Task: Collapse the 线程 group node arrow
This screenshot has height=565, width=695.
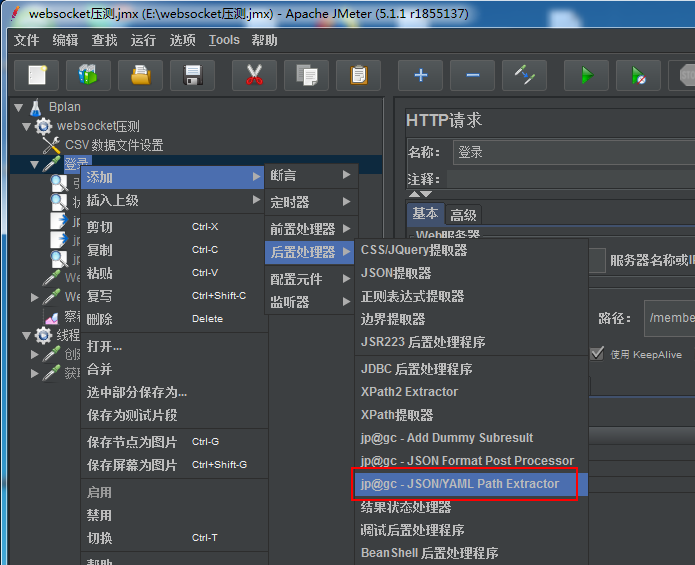Action: (x=27, y=336)
